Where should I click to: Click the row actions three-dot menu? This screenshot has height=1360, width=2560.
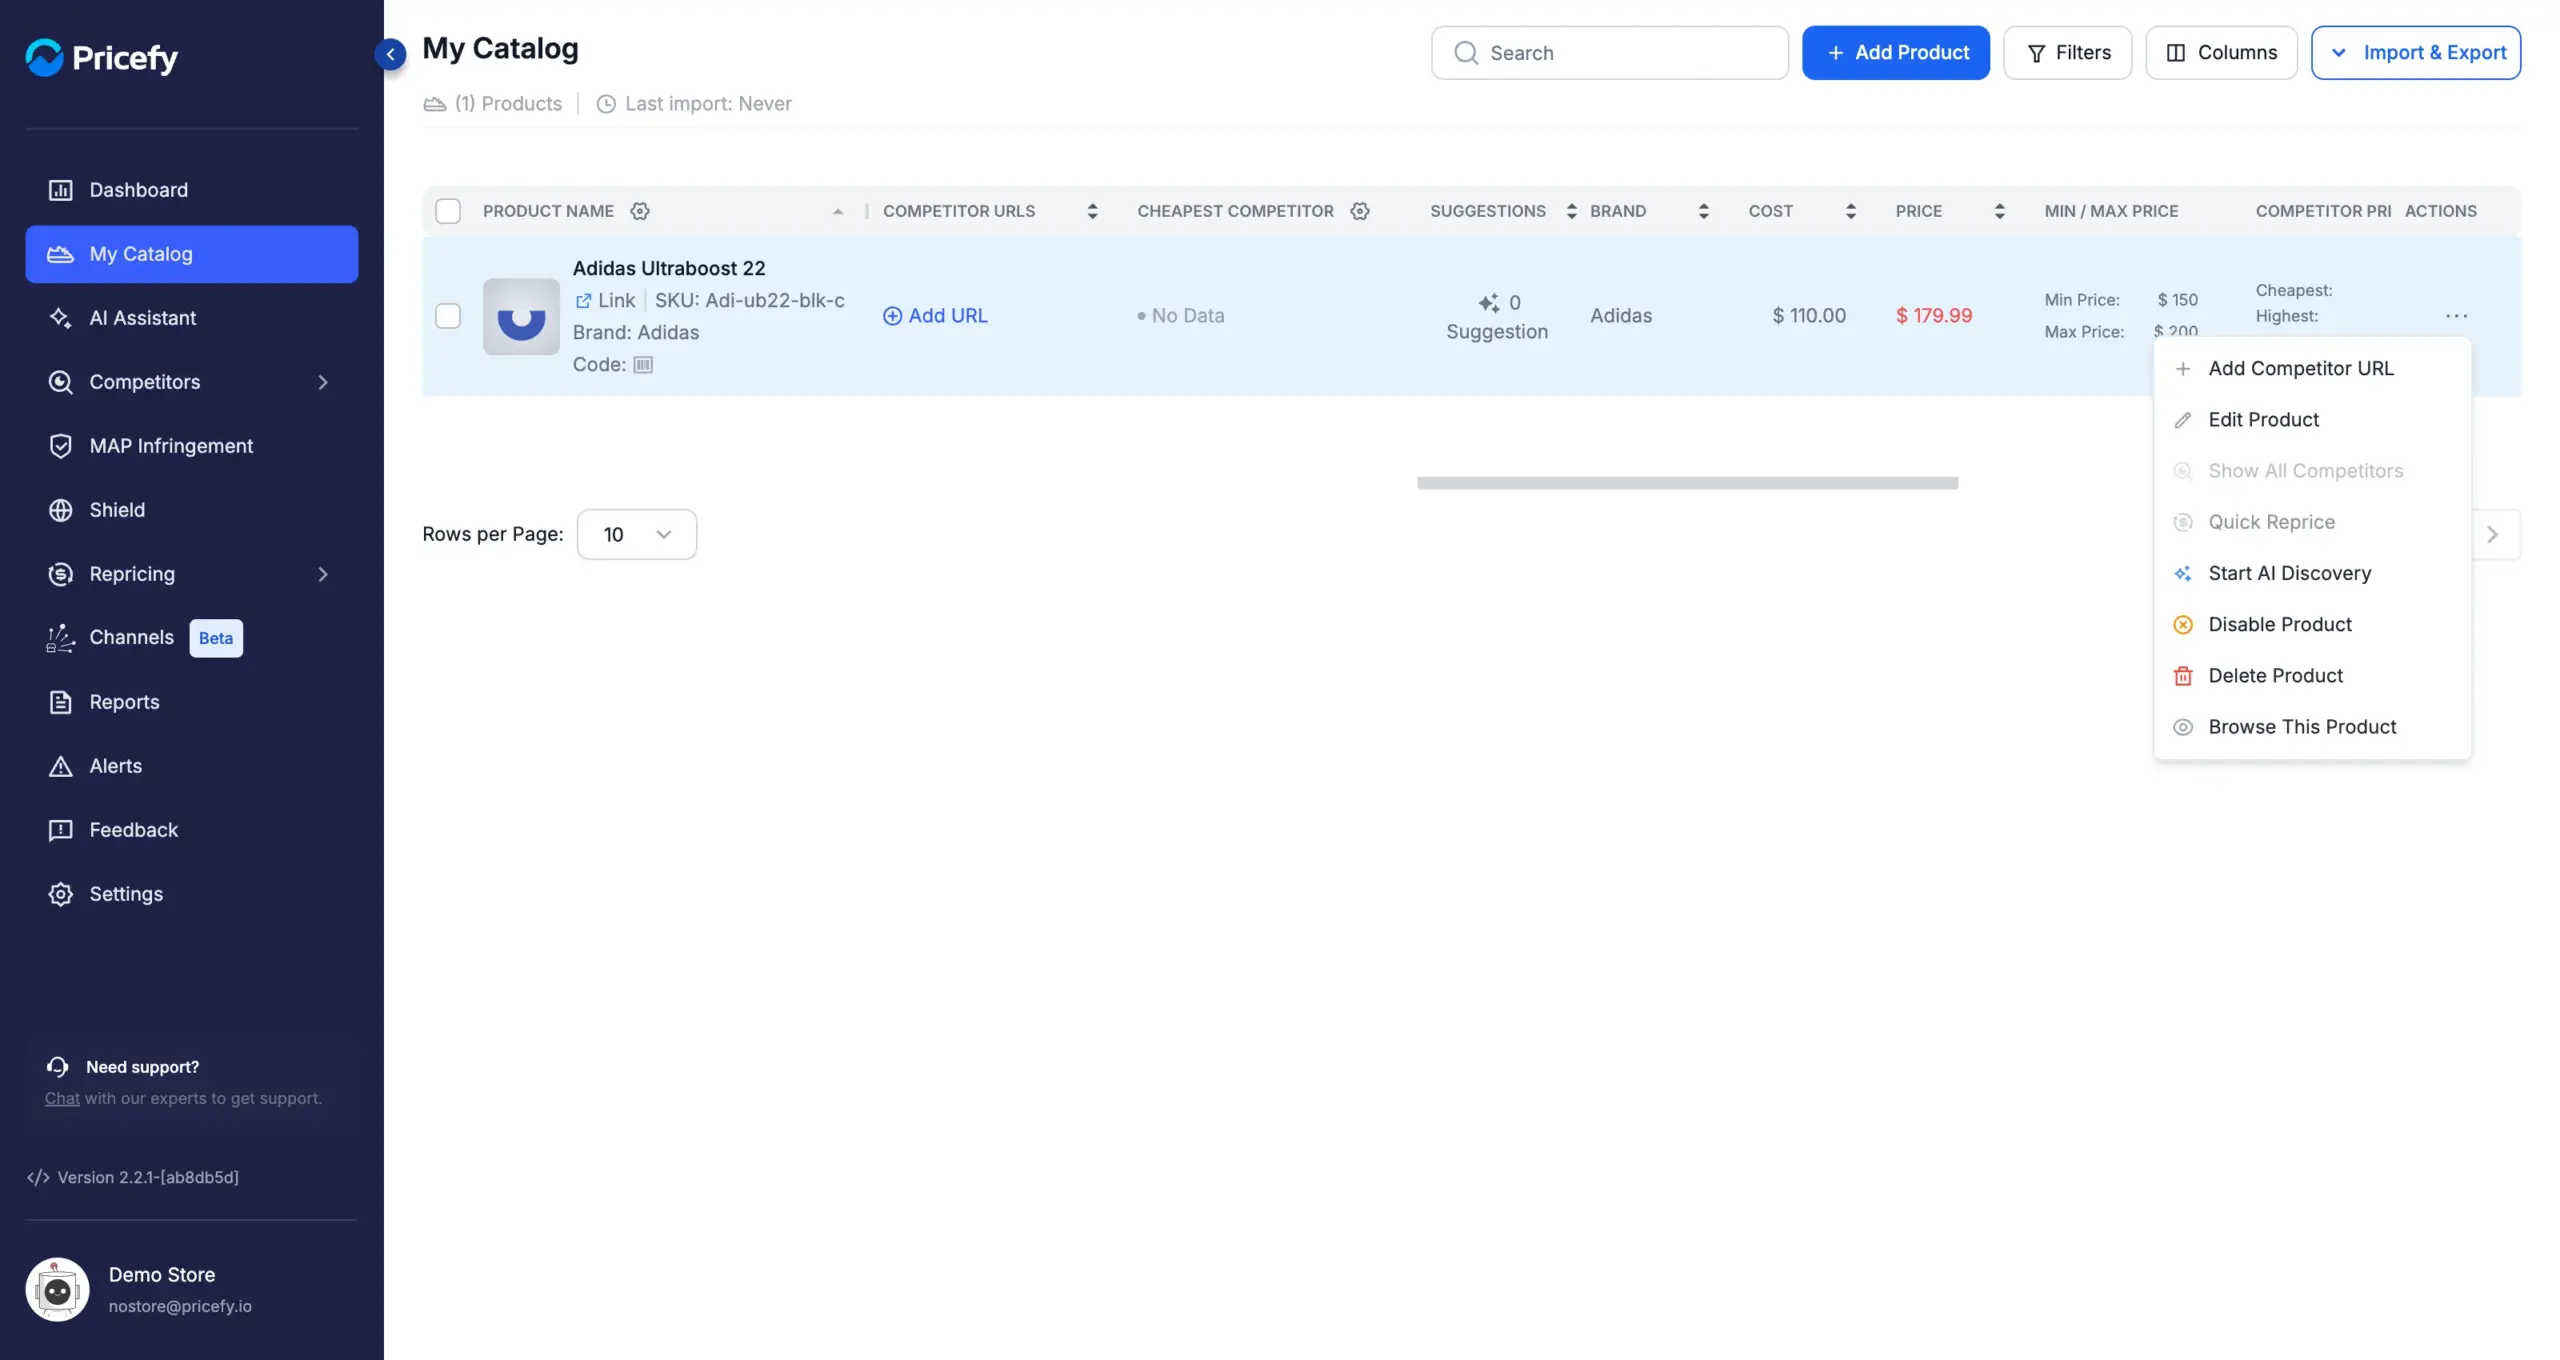(x=2456, y=316)
